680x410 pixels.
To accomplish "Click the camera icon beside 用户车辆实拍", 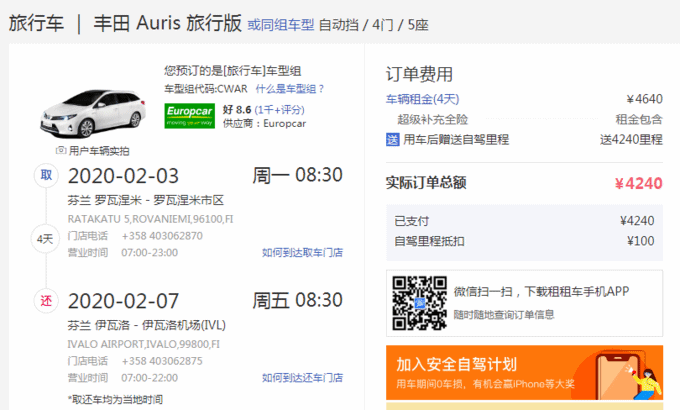I will 61,150.
